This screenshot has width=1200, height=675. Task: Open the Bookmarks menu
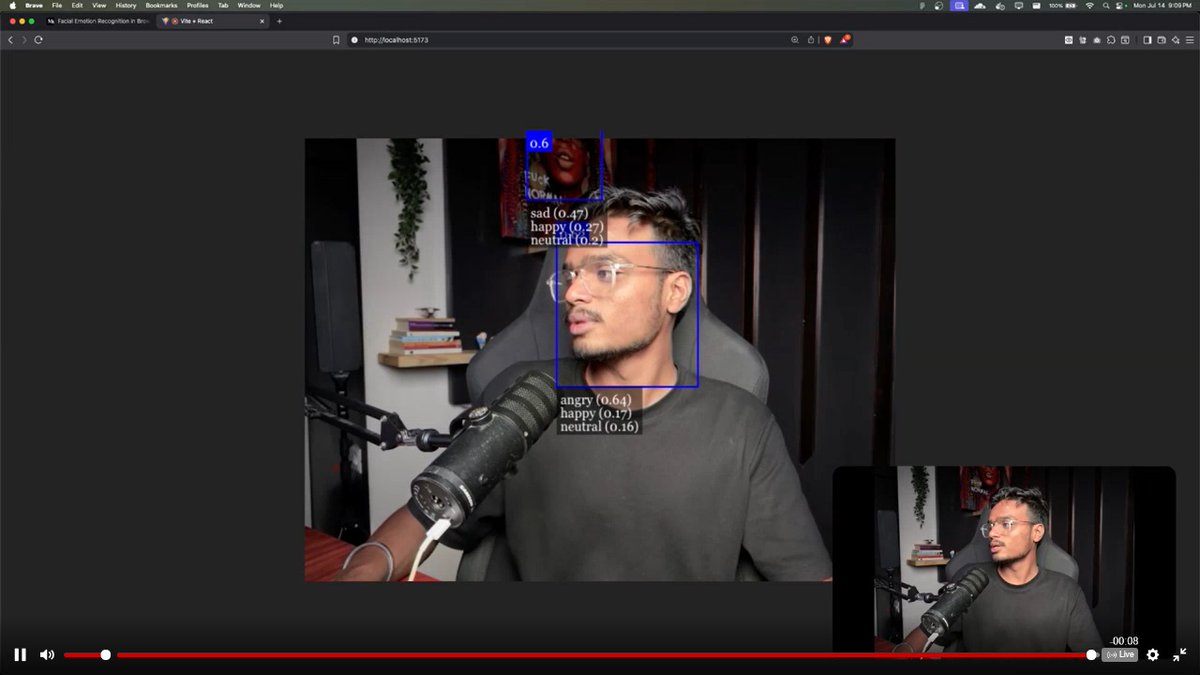coord(162,5)
